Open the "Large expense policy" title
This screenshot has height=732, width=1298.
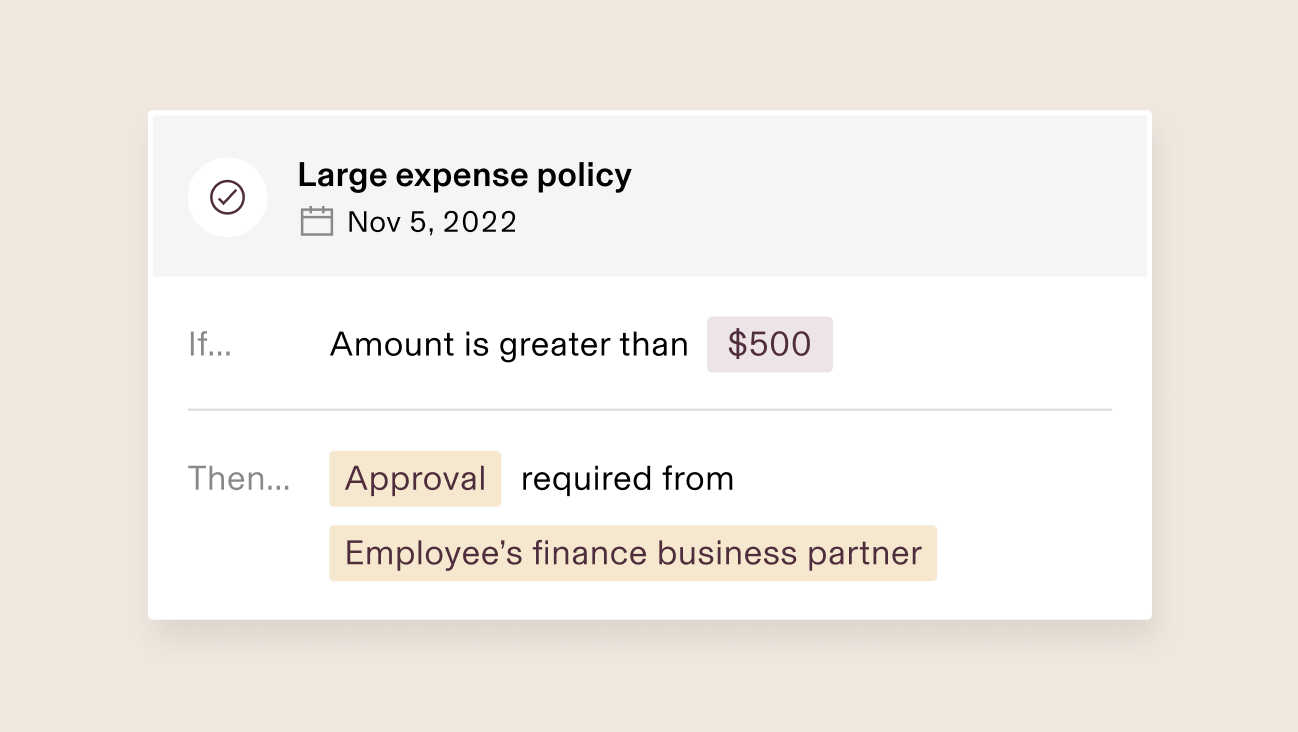pyautogui.click(x=464, y=175)
